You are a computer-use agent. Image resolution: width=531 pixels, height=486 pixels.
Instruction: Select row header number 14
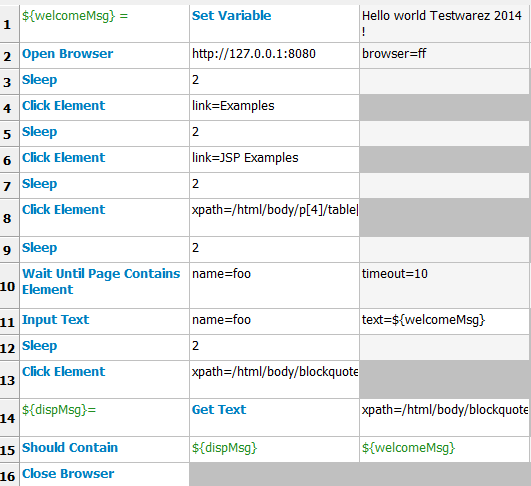[9, 418]
